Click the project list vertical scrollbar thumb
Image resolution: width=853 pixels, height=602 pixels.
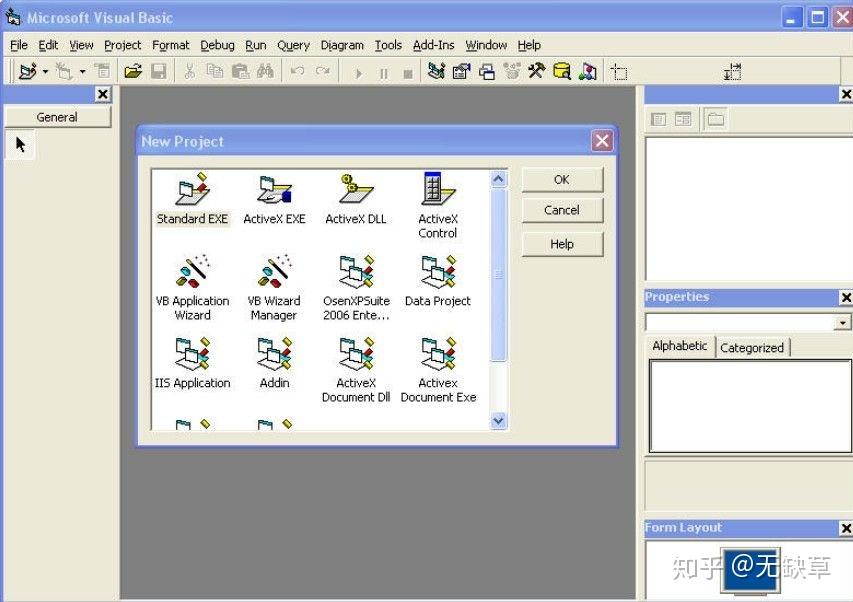point(498,275)
